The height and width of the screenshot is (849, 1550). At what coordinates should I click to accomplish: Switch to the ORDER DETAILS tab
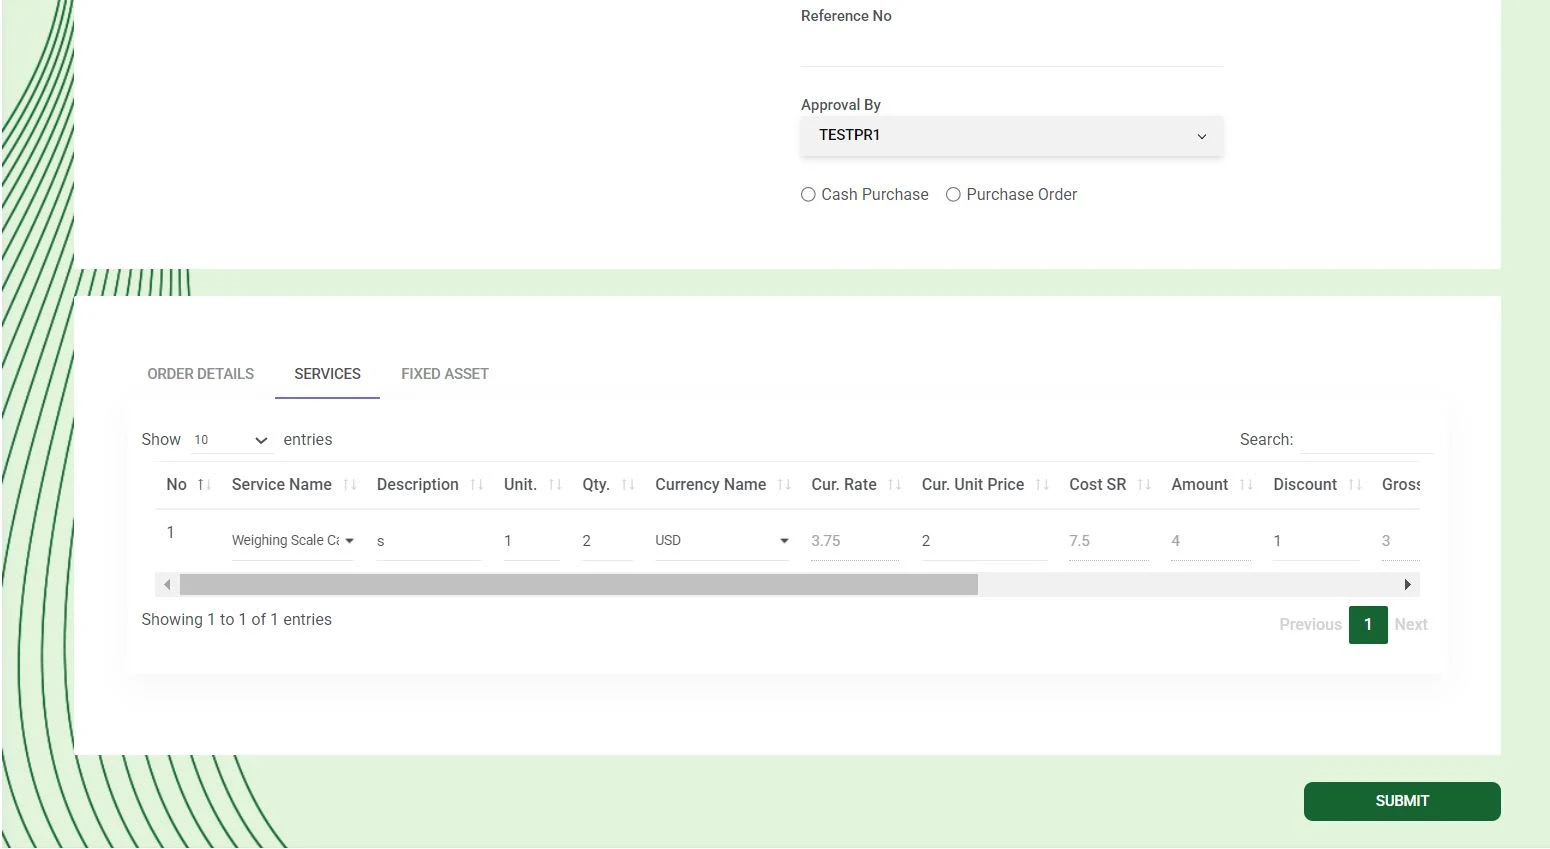point(201,374)
